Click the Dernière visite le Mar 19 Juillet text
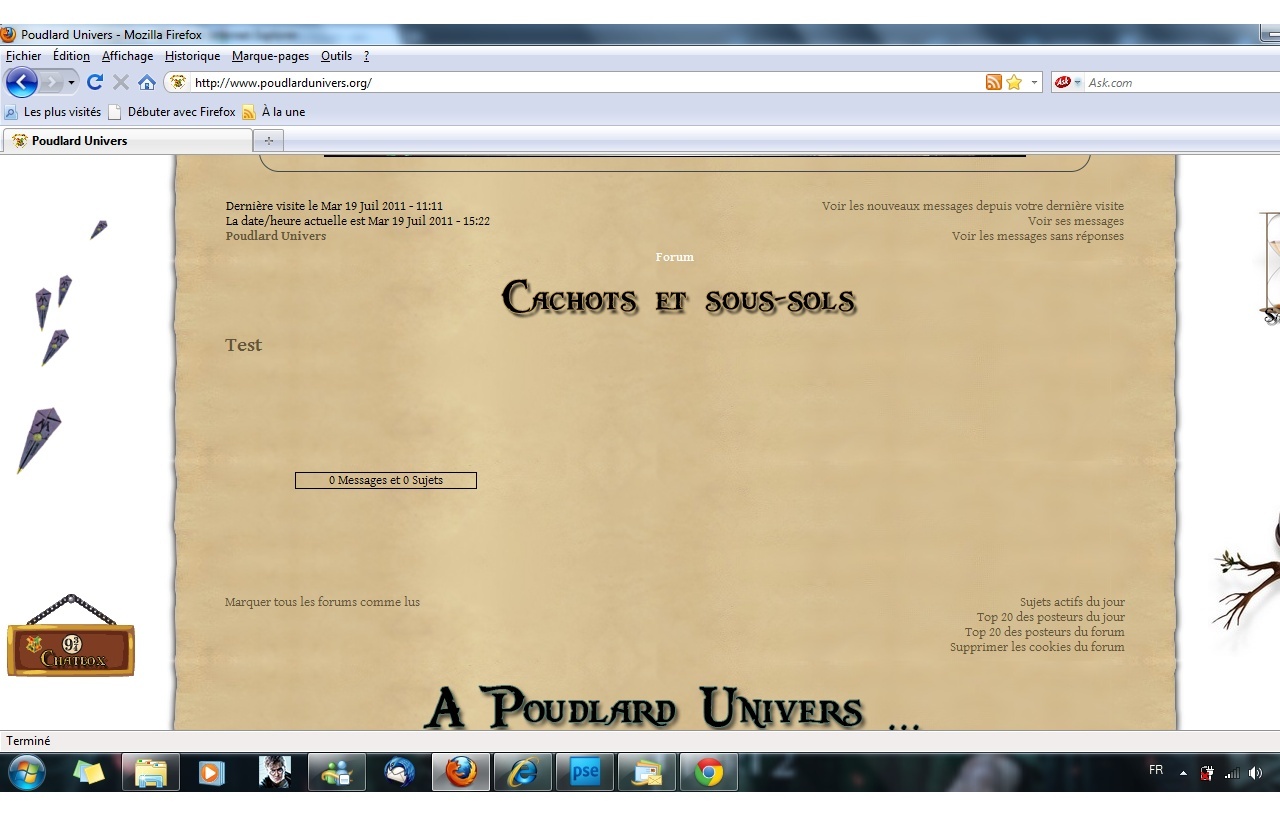The width and height of the screenshot is (1280, 827). pos(334,206)
